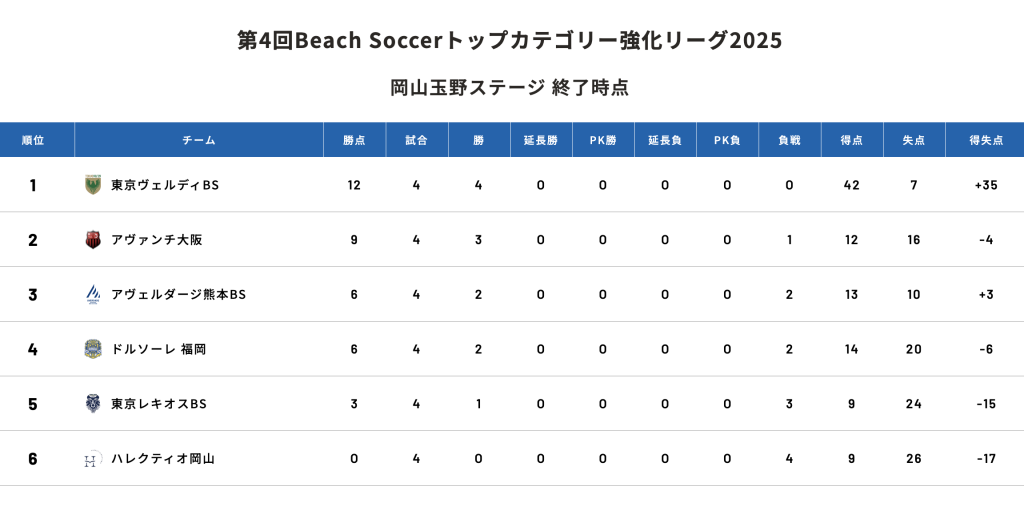Click the PK勝 column header
1024x507 pixels.
tap(603, 140)
